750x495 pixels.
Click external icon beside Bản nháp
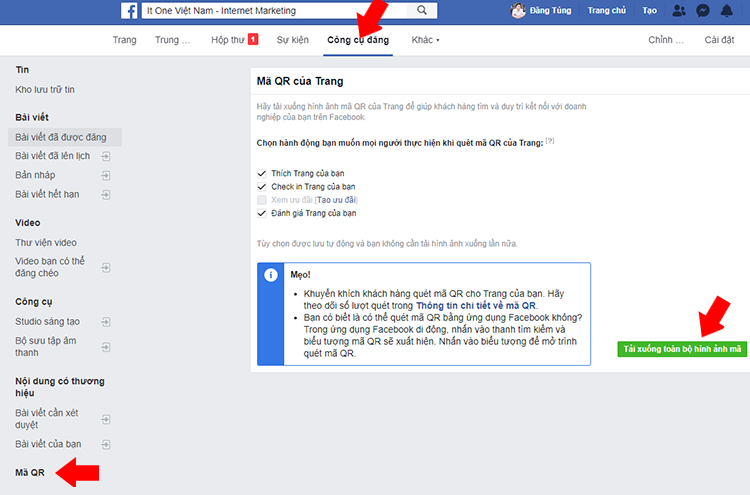pos(105,175)
